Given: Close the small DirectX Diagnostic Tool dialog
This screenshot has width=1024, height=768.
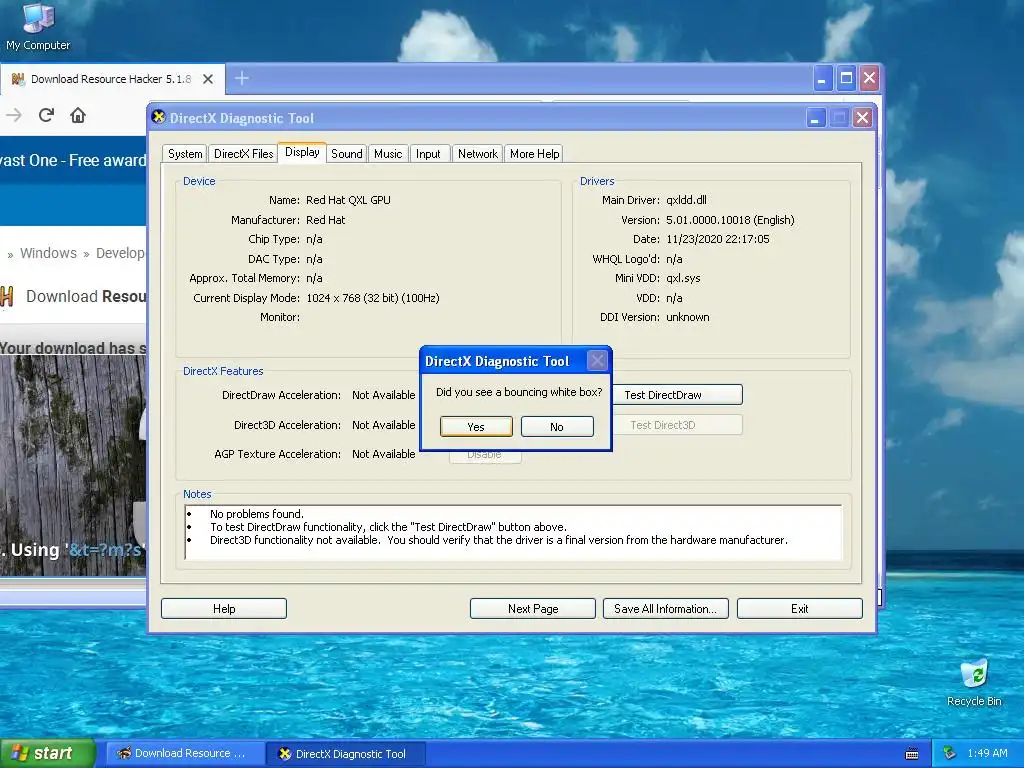Looking at the screenshot, I should [x=597, y=360].
